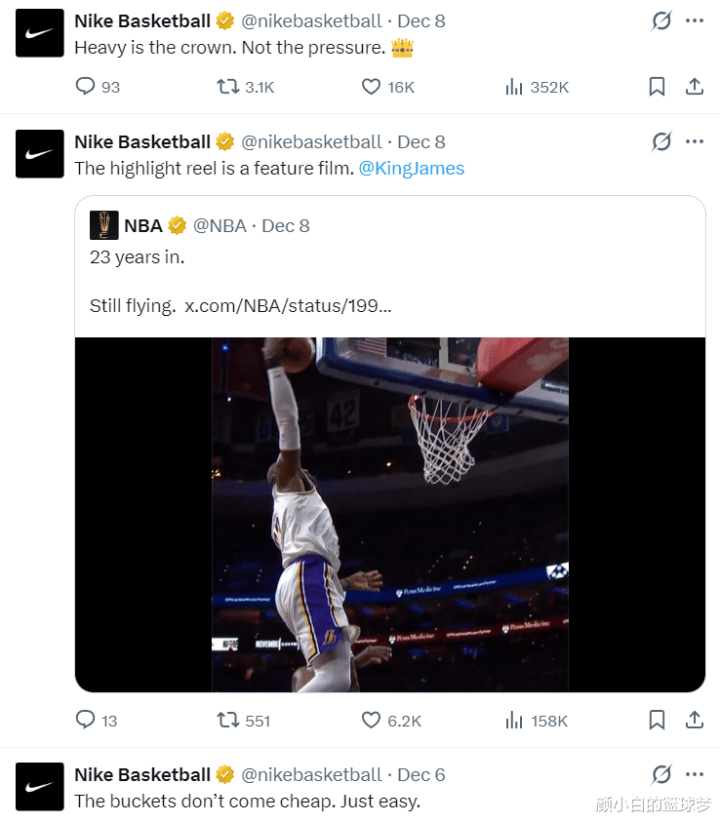Viewport: 720px width, 823px height.
Task: Bookmark the highlight reel tweet
Action: coord(657,720)
